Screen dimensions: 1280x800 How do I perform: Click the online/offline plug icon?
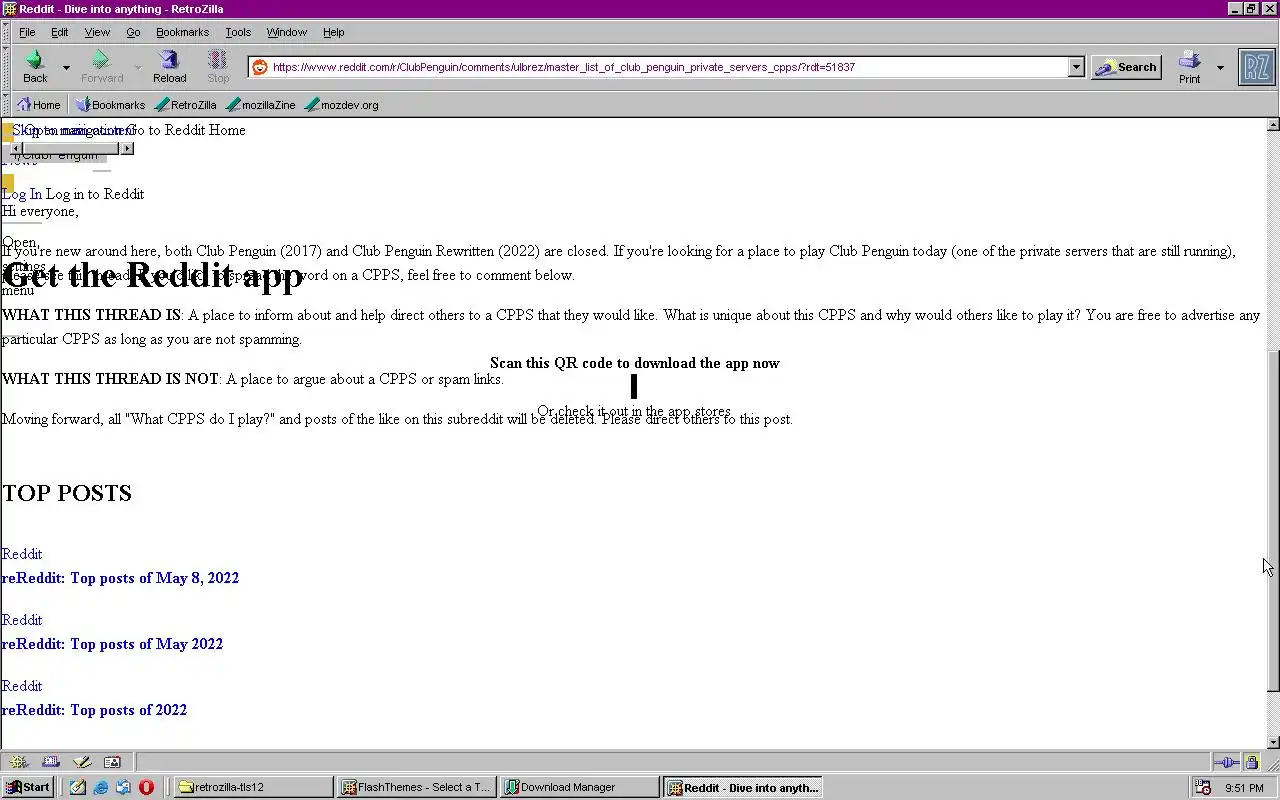pyautogui.click(x=1226, y=762)
